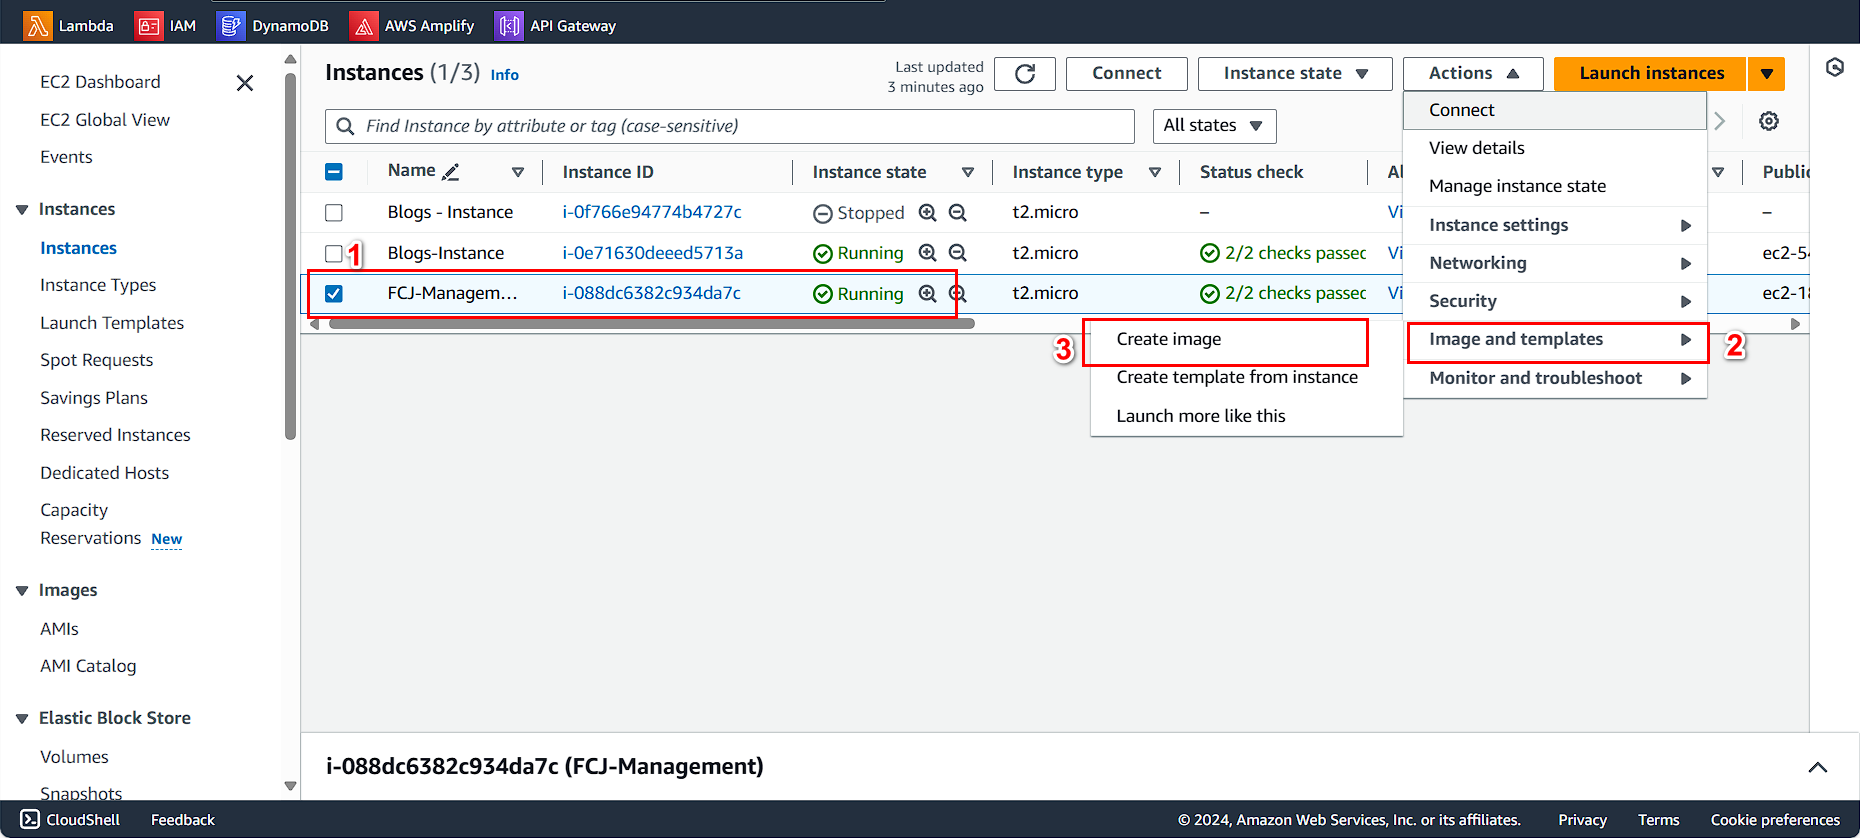Focus the Find Instance search field
1860x838 pixels.
(x=730, y=126)
